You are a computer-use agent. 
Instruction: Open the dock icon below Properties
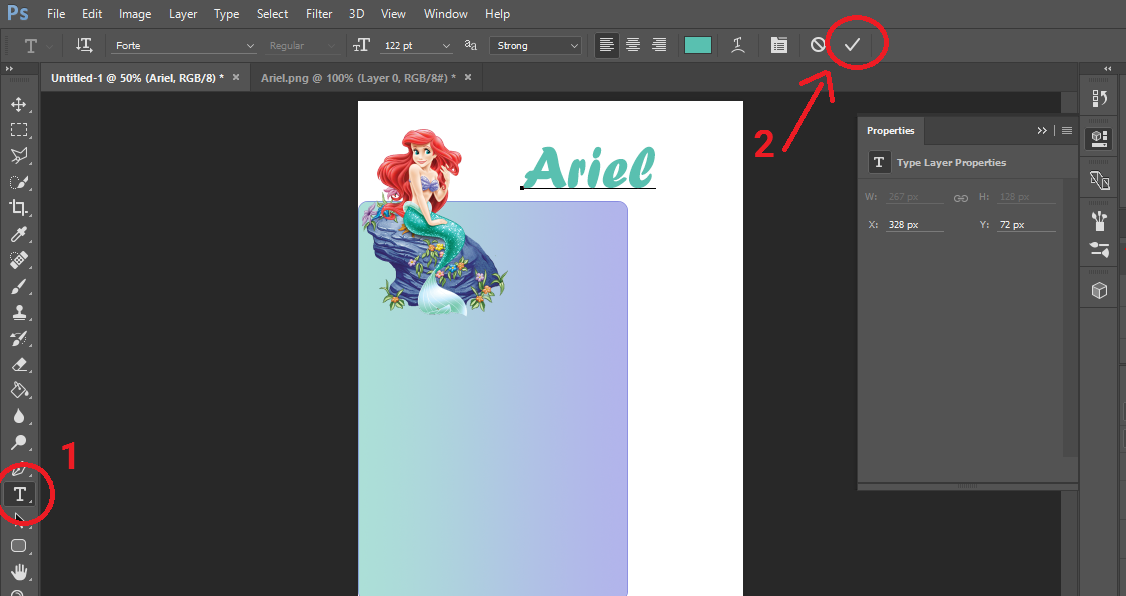[1099, 180]
